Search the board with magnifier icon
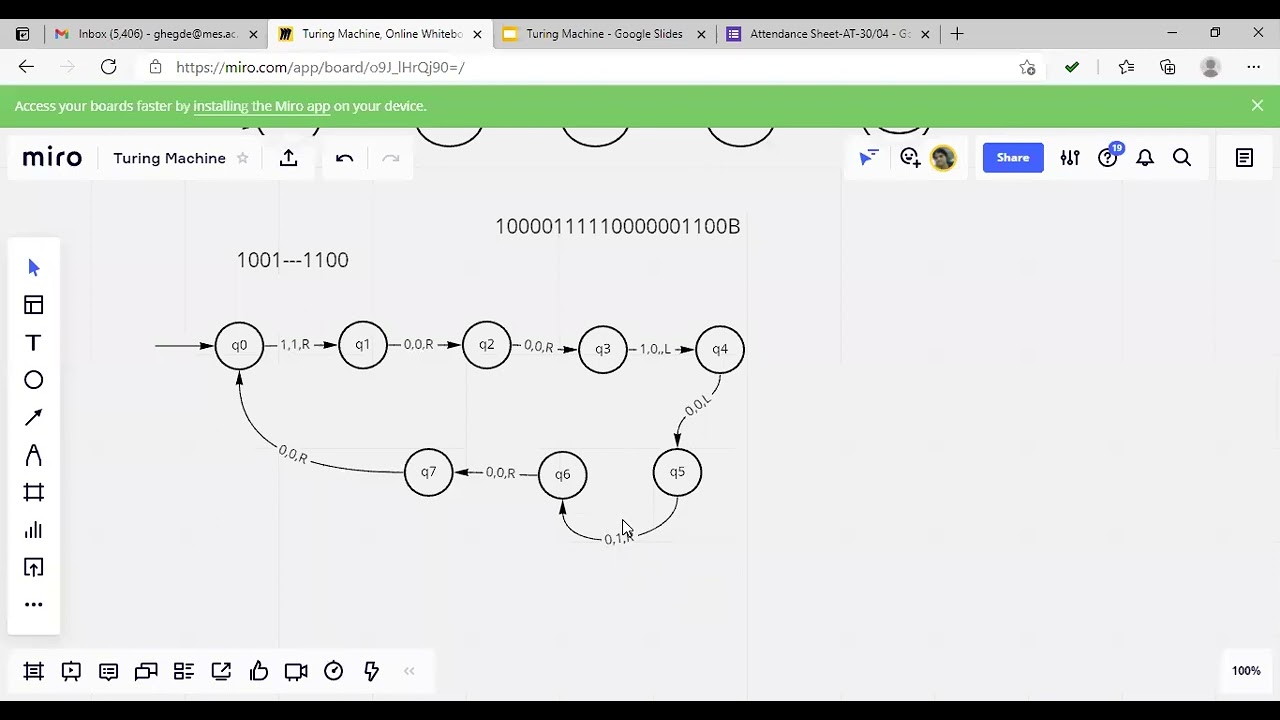 point(1182,158)
